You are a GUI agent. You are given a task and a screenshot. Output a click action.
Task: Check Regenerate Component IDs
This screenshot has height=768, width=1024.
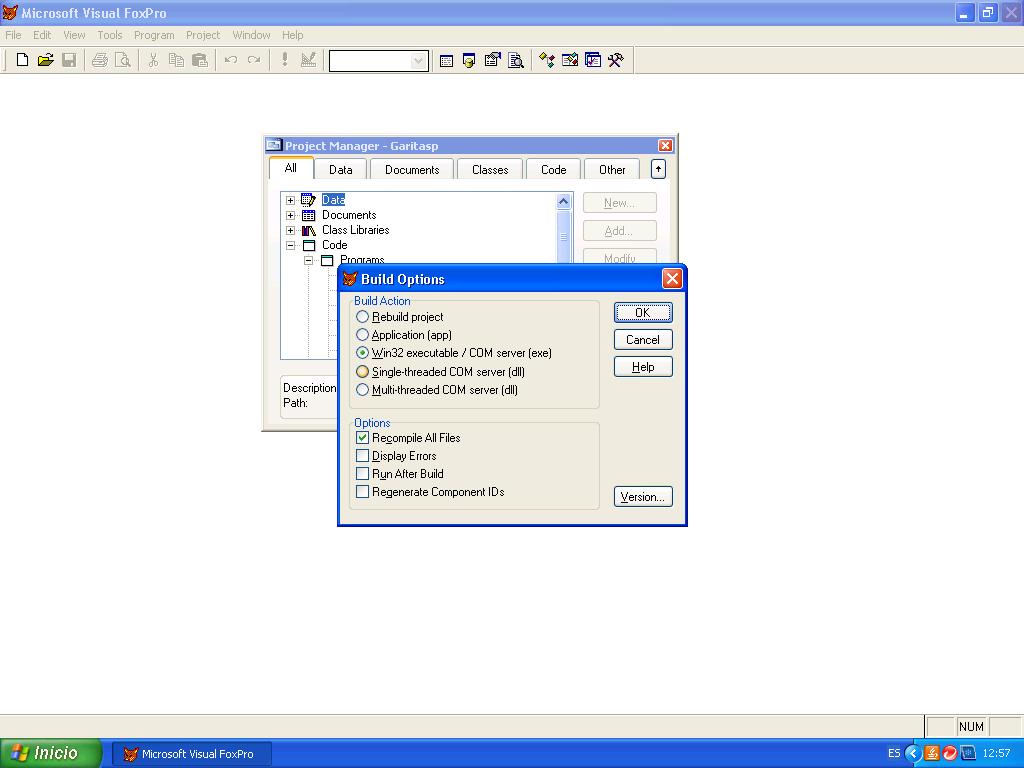[x=362, y=491]
